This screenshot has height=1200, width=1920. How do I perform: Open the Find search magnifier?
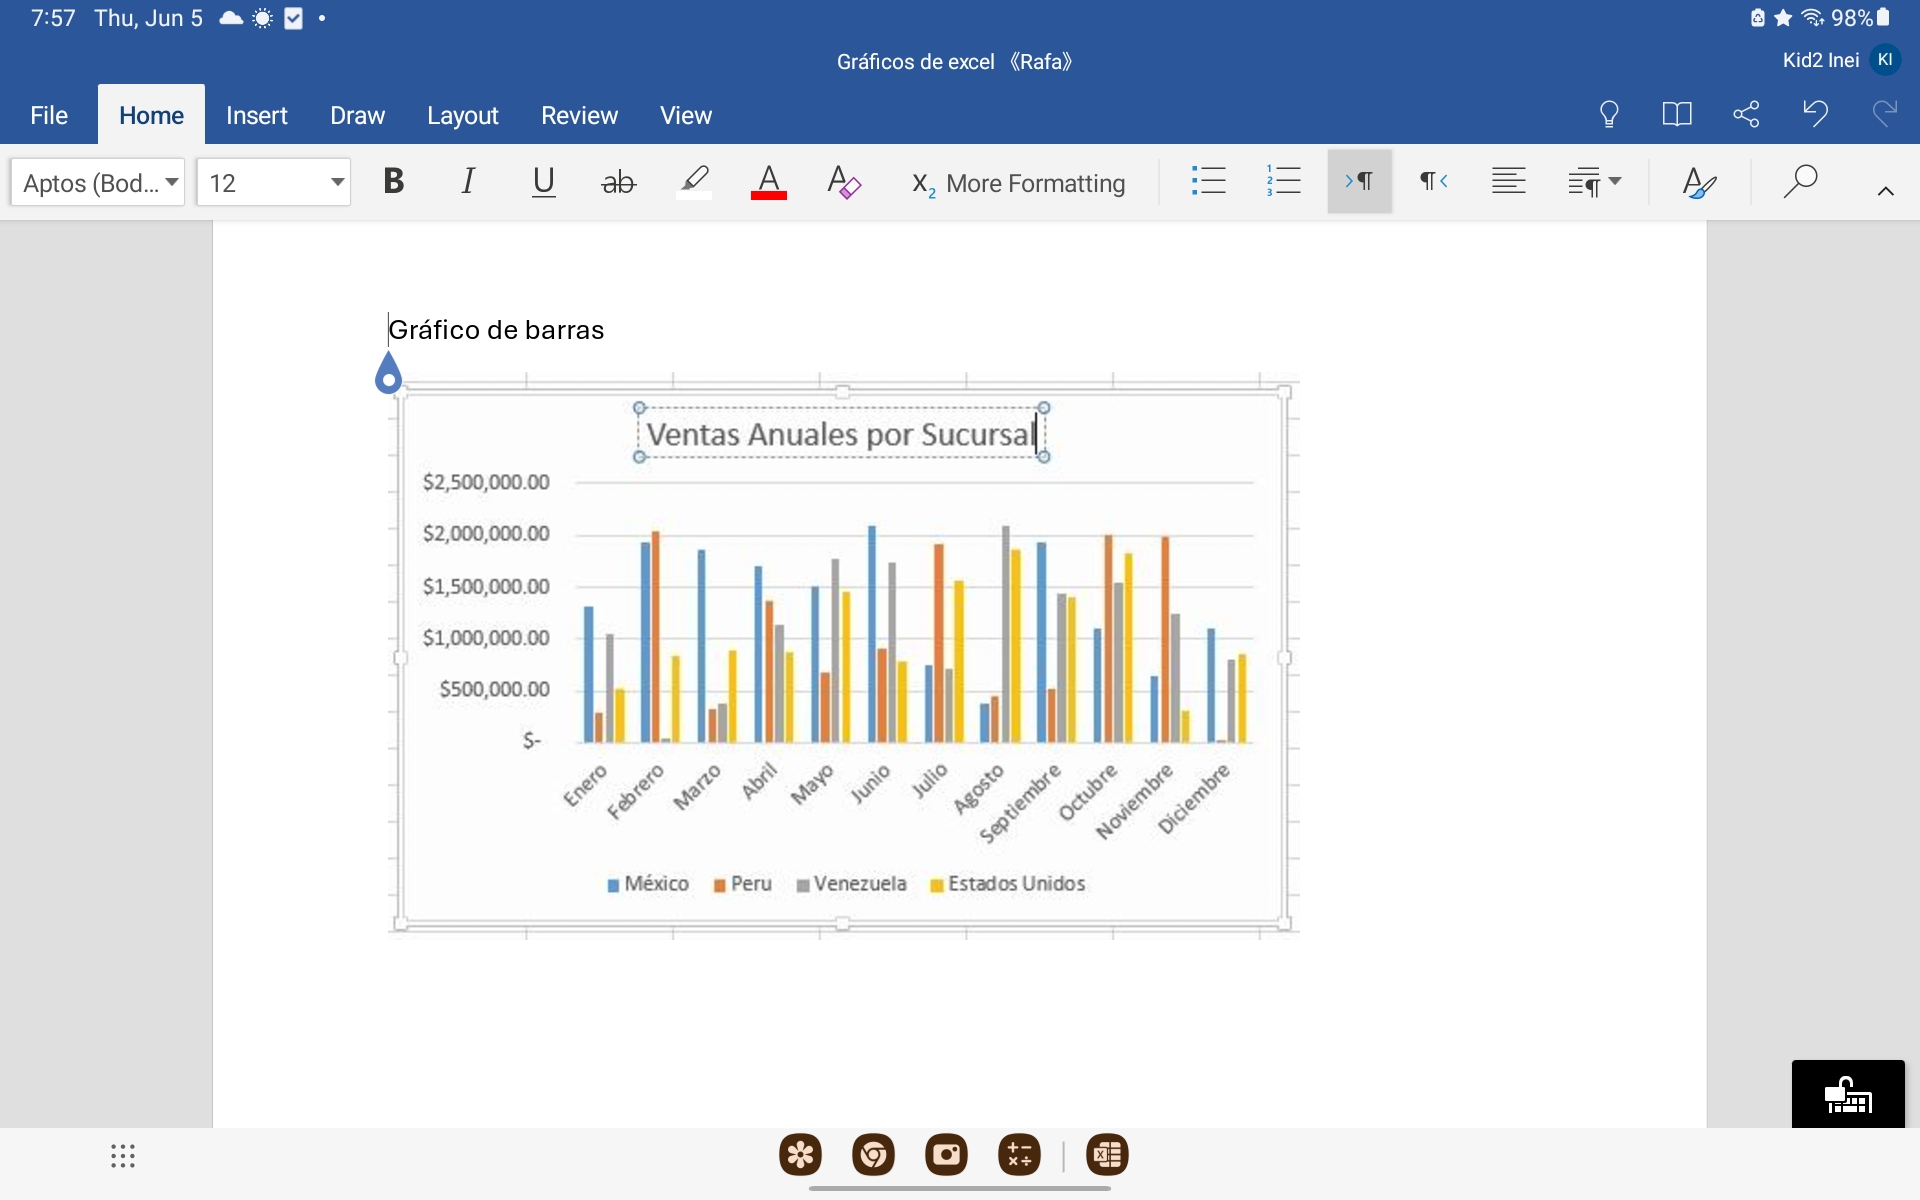tap(1800, 182)
